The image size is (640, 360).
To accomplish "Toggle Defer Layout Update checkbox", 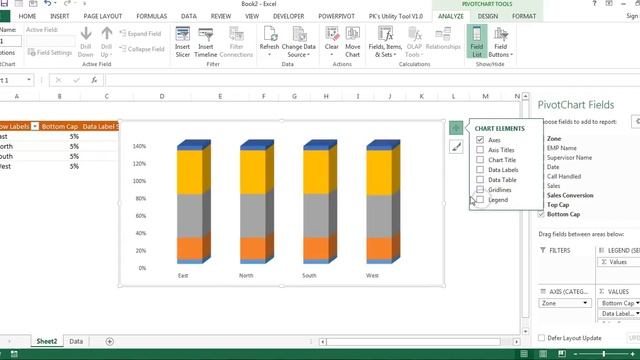I will pos(542,338).
